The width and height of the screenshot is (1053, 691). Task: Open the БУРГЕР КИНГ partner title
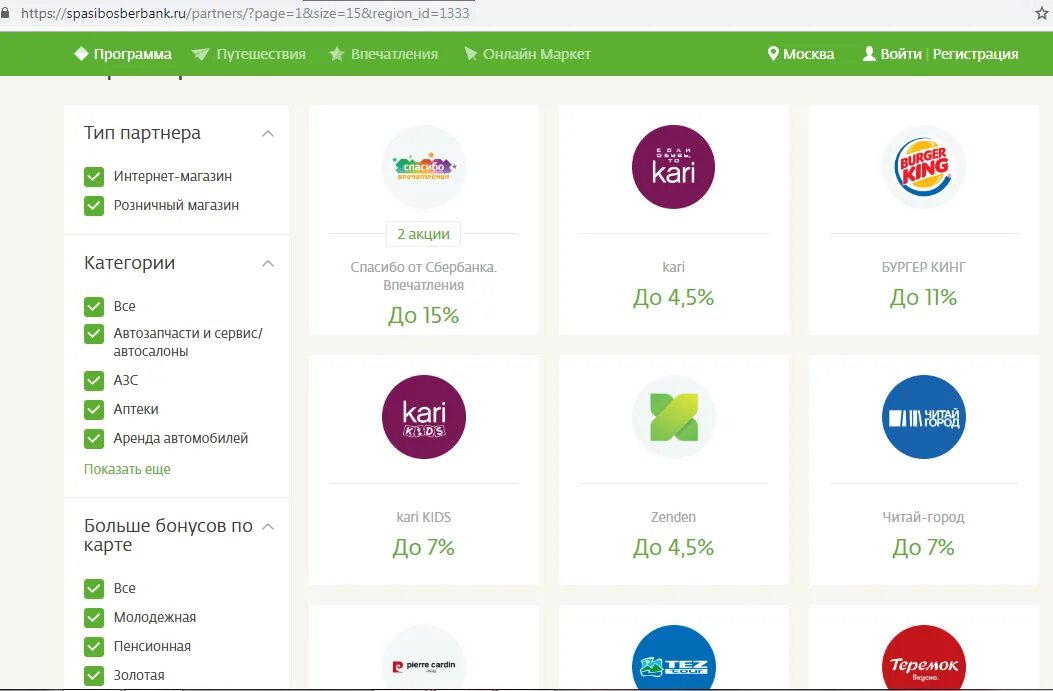pos(923,267)
